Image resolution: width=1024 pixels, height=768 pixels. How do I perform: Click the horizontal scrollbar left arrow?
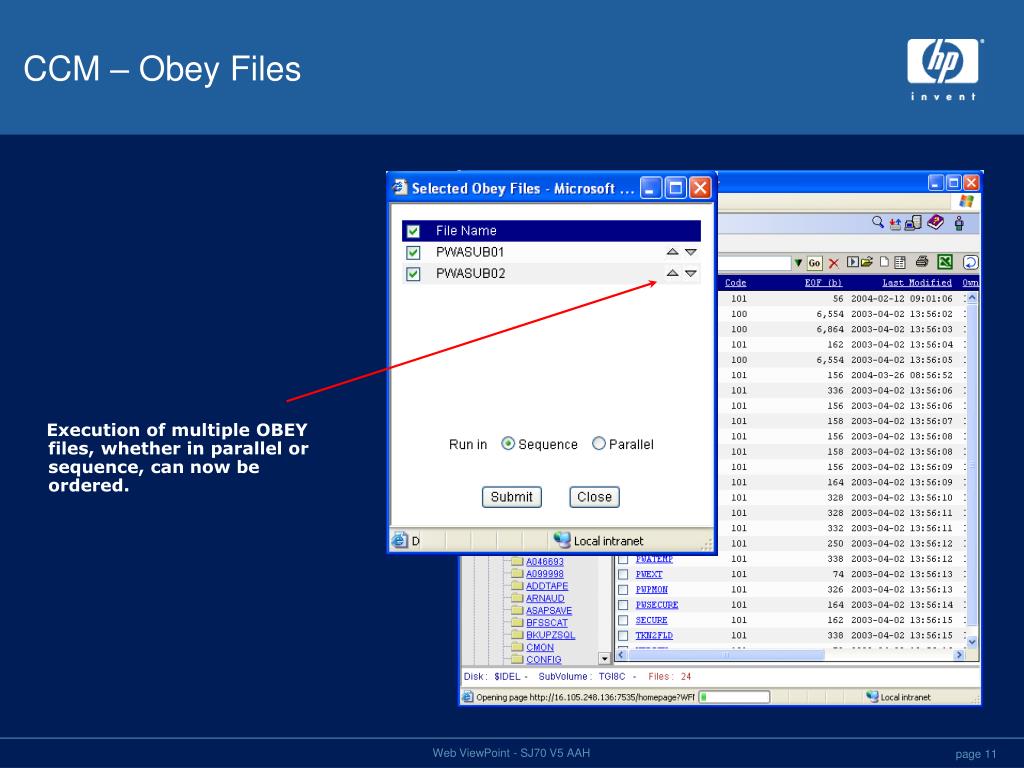click(x=621, y=654)
